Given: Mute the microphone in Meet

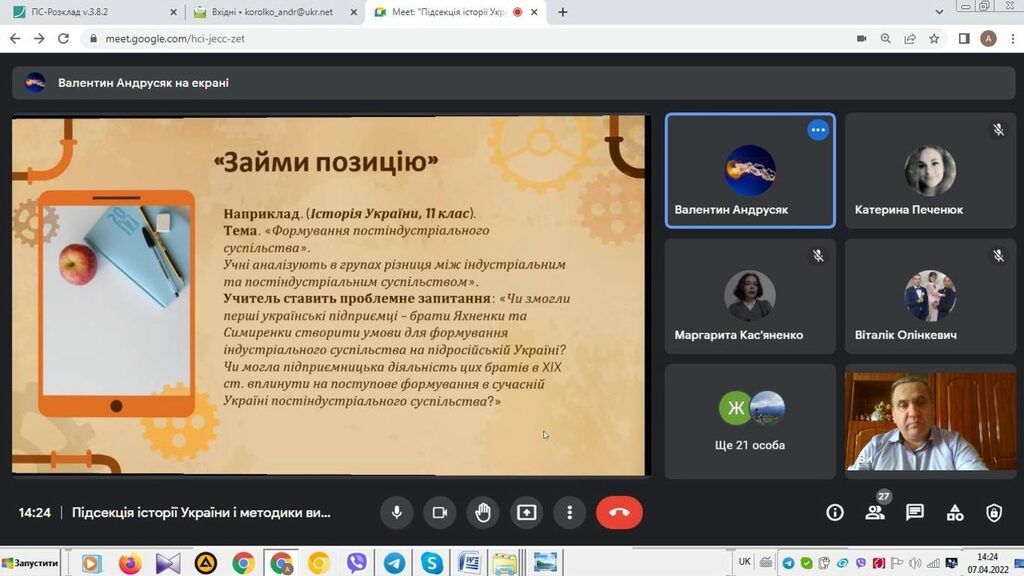Looking at the screenshot, I should (397, 512).
